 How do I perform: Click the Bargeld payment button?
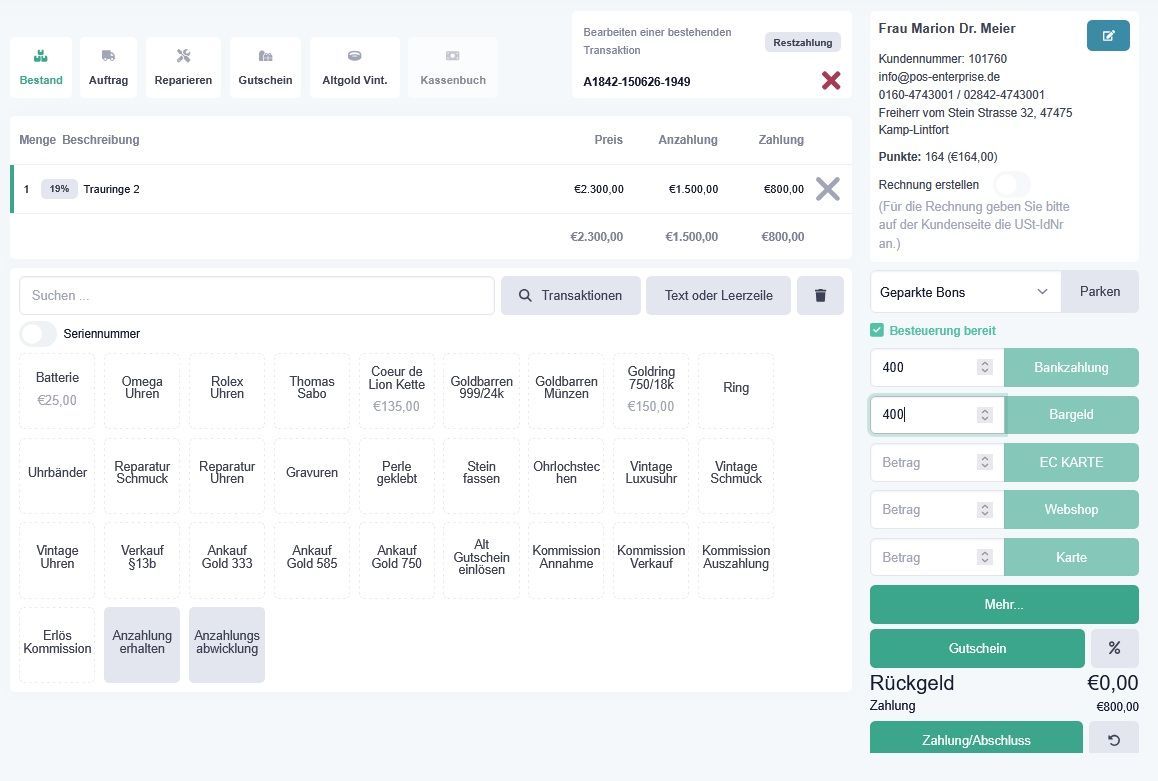point(1071,415)
